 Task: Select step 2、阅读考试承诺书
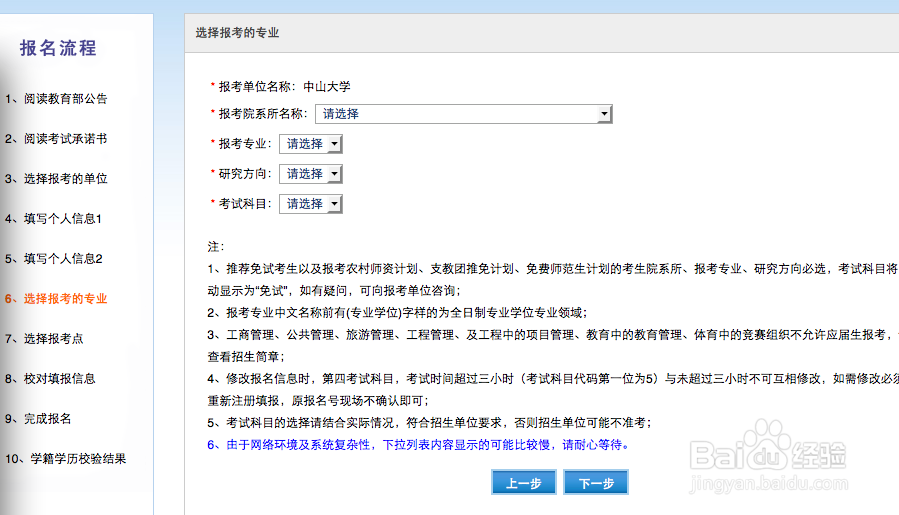pyautogui.click(x=56, y=139)
